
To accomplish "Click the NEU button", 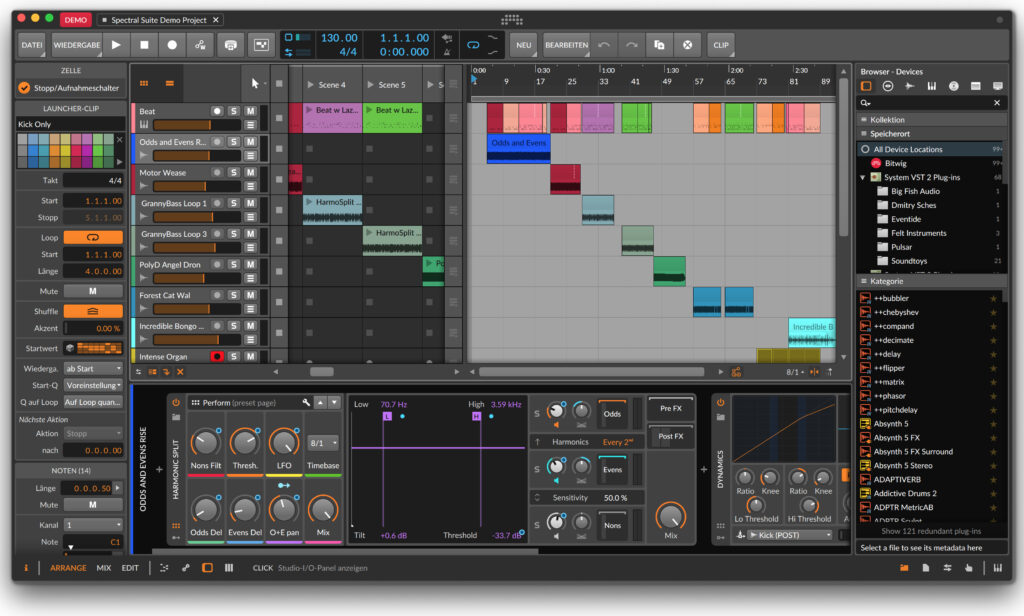I will pyautogui.click(x=524, y=45).
